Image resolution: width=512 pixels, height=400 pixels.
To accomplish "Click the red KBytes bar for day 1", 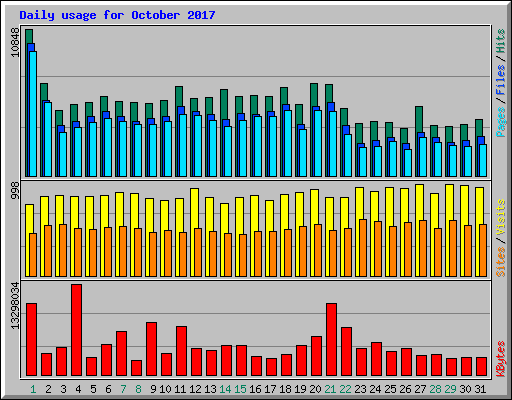I will pos(32,339).
